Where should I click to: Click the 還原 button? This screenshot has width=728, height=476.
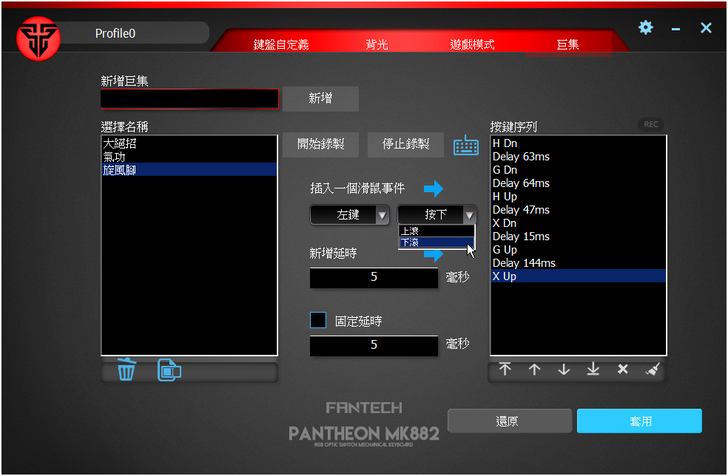tap(509, 421)
